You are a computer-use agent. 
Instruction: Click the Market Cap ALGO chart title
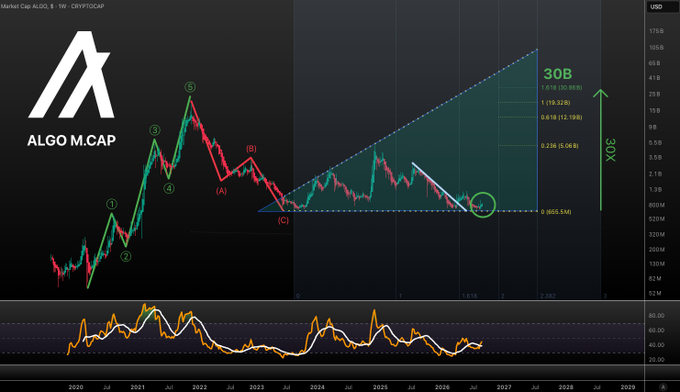click(x=52, y=6)
